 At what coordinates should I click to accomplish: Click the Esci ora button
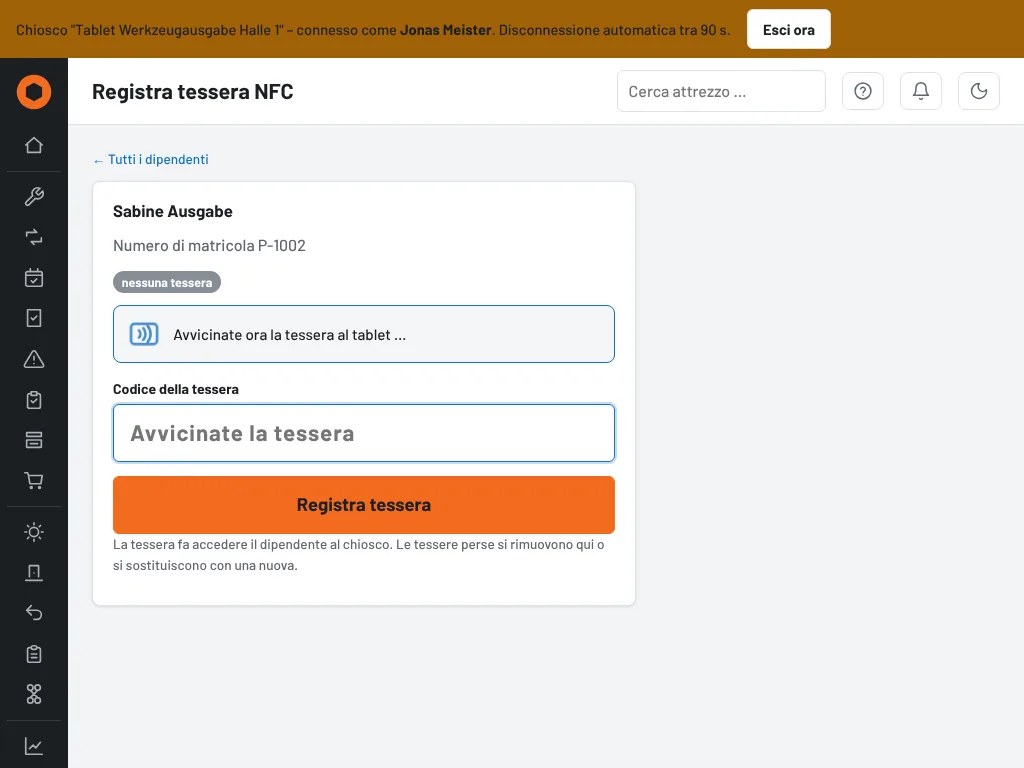[788, 29]
